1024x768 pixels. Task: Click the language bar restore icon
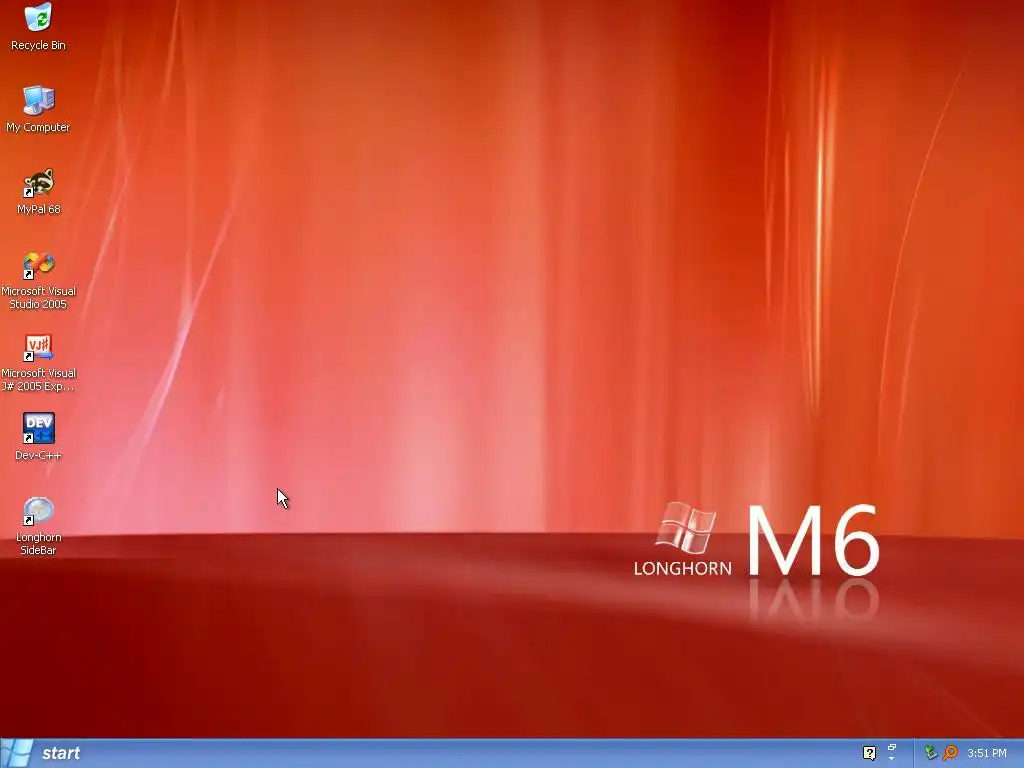click(892, 747)
